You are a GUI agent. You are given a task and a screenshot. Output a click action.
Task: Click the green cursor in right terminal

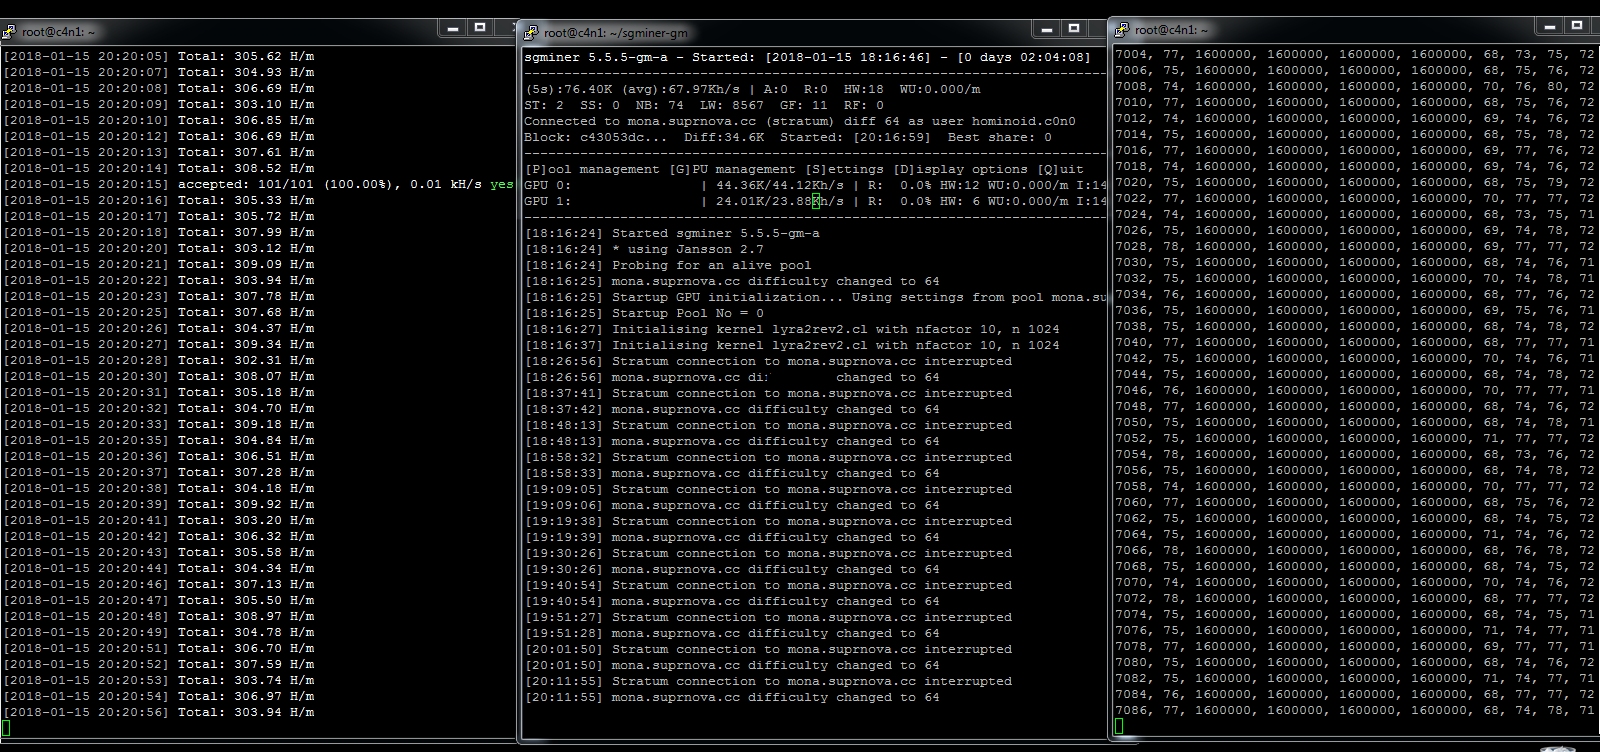(x=1118, y=726)
